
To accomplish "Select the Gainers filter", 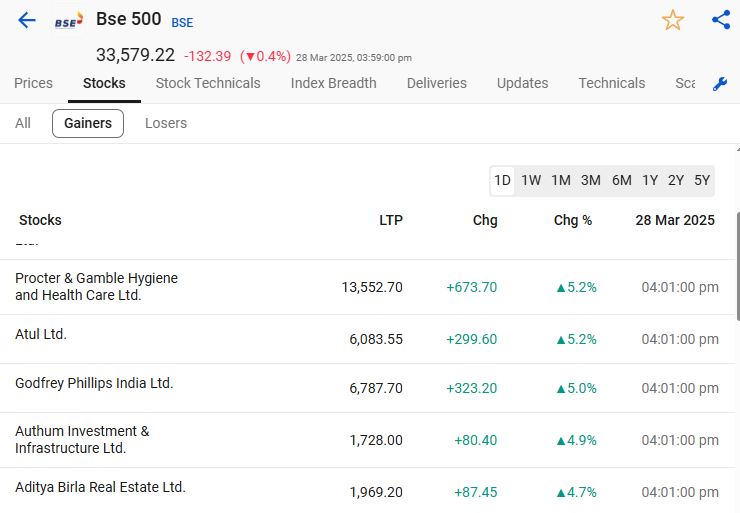I will (x=88, y=123).
